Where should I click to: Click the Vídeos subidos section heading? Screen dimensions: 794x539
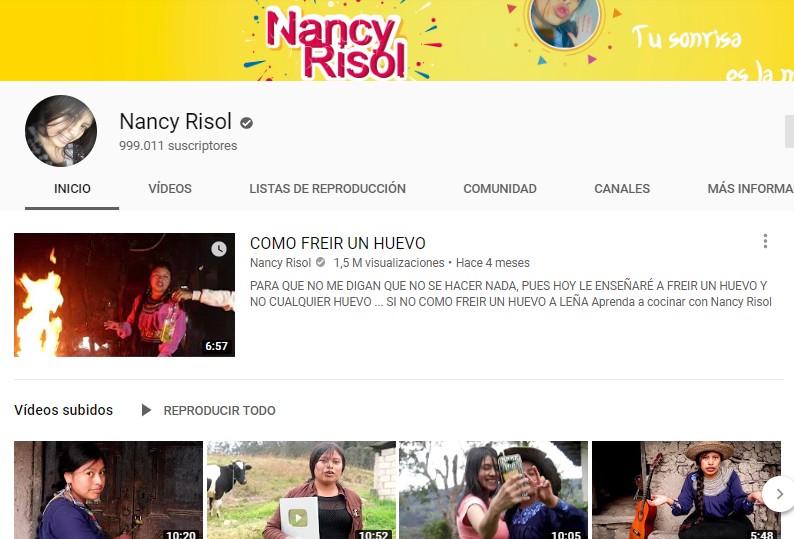(x=63, y=410)
